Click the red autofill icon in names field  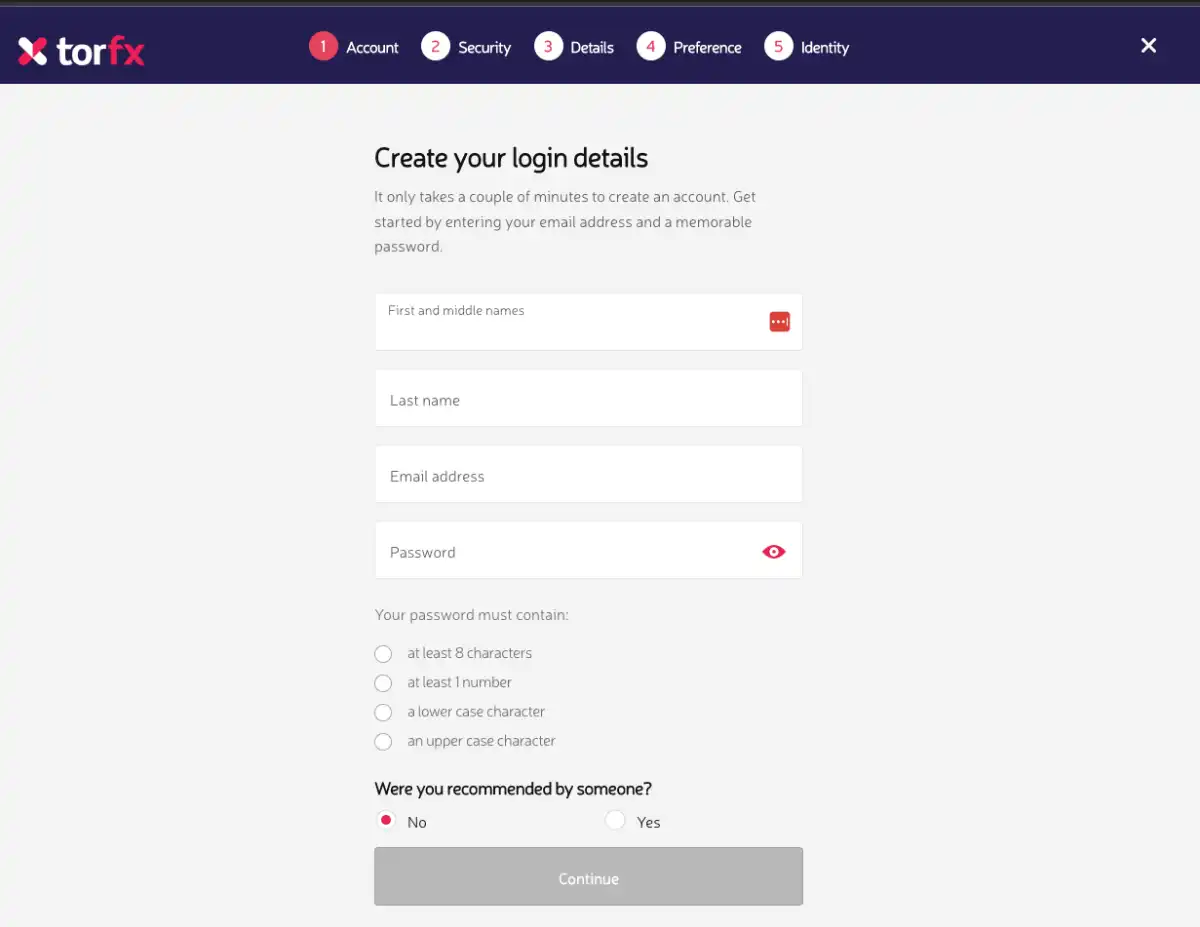tap(779, 321)
